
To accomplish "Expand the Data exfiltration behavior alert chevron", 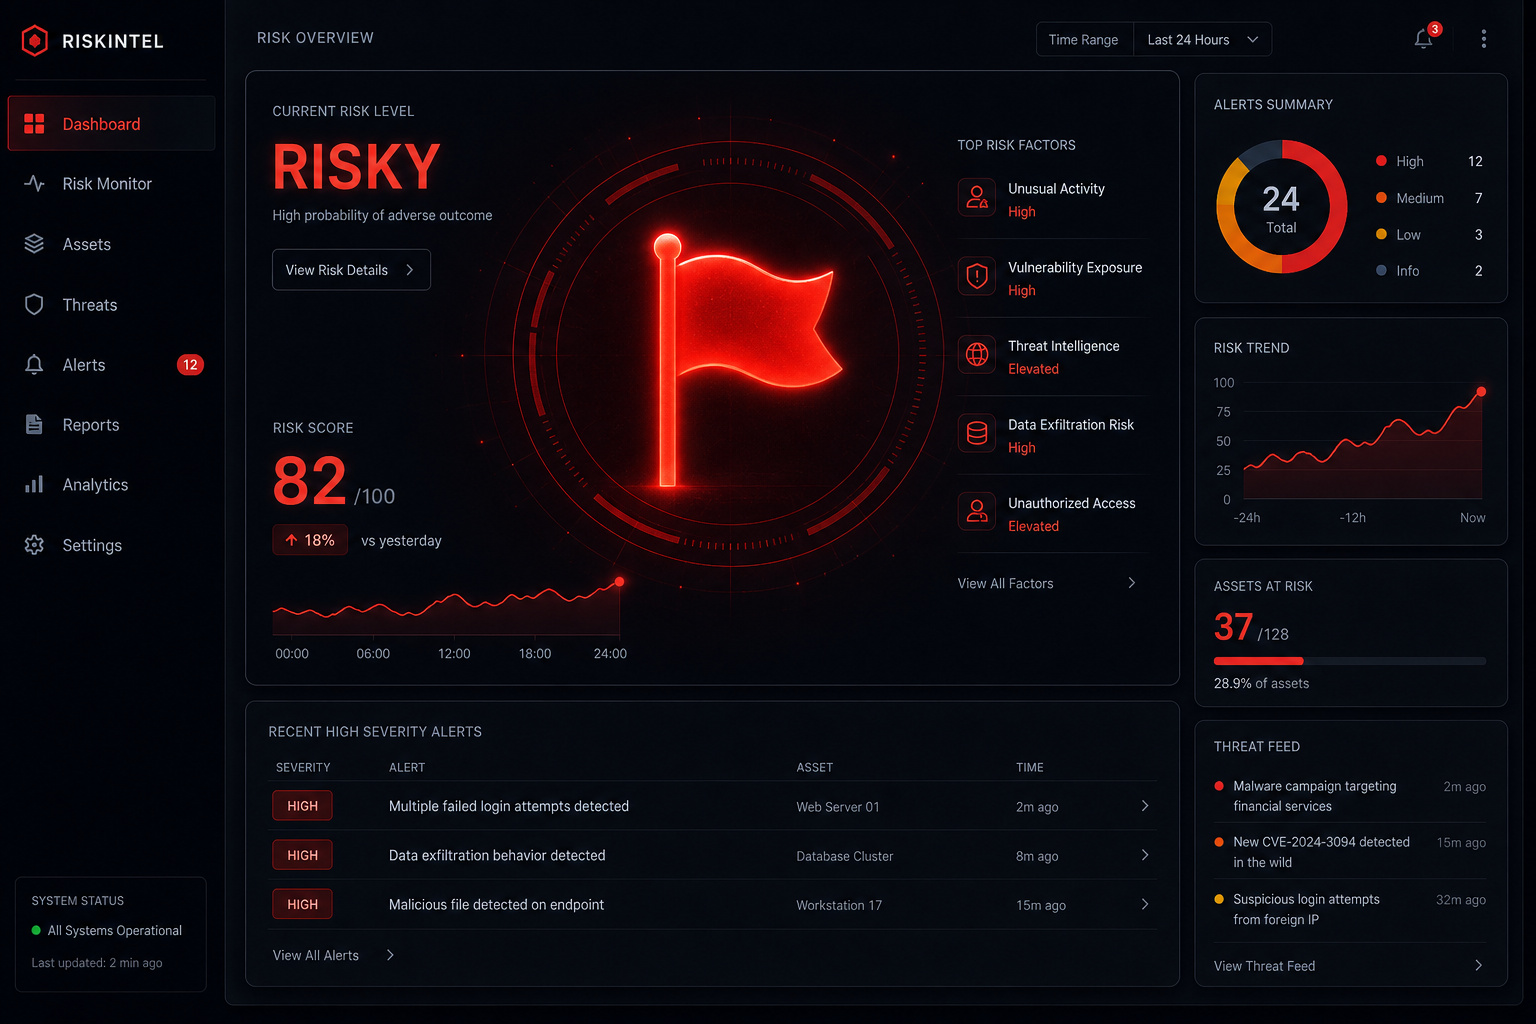I will click(1145, 855).
